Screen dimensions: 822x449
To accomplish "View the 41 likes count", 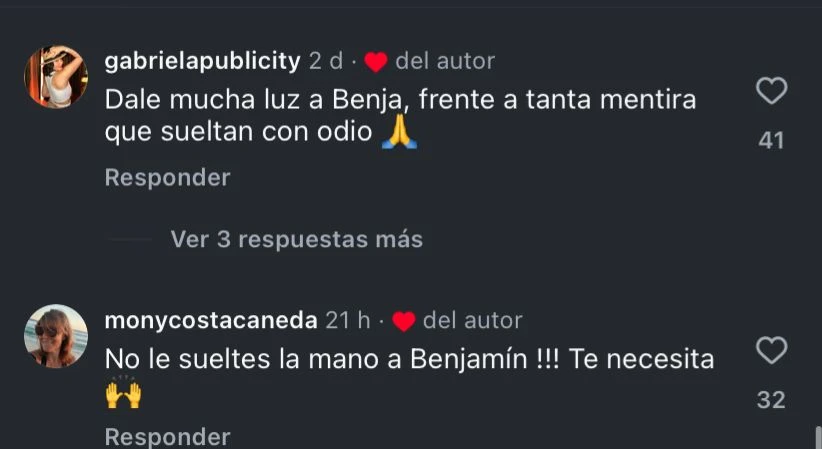I will tap(771, 141).
